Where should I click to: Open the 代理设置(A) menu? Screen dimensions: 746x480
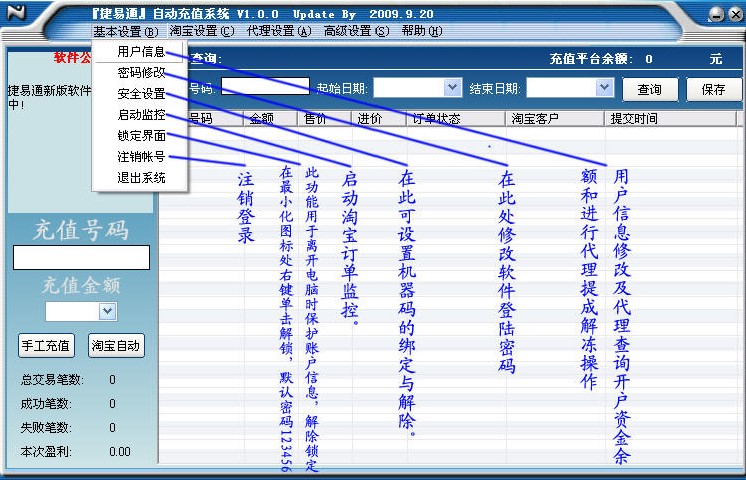coord(279,31)
